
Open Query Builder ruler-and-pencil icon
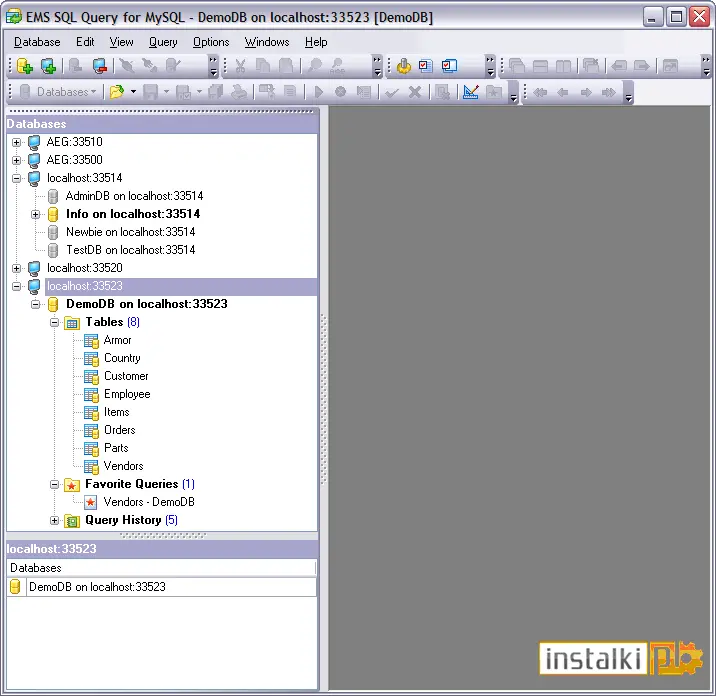tap(471, 92)
